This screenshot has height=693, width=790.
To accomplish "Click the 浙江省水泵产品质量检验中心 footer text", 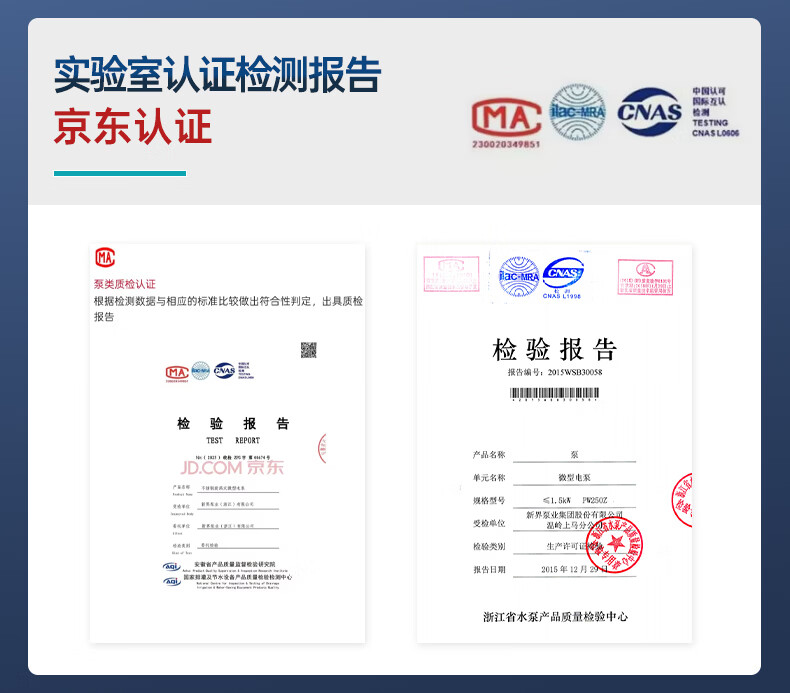I will coord(555,617).
